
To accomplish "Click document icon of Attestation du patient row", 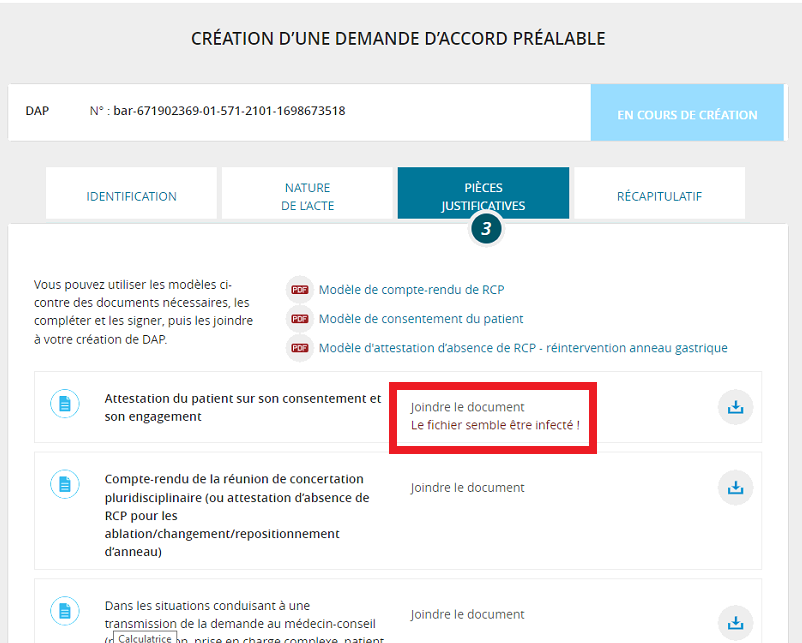I will [x=65, y=404].
